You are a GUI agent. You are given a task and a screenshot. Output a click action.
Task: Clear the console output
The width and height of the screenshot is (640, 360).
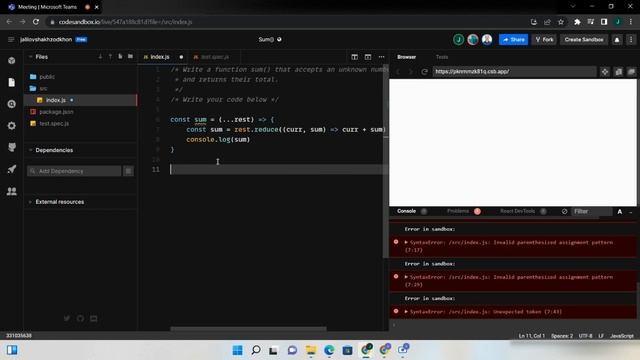564,211
